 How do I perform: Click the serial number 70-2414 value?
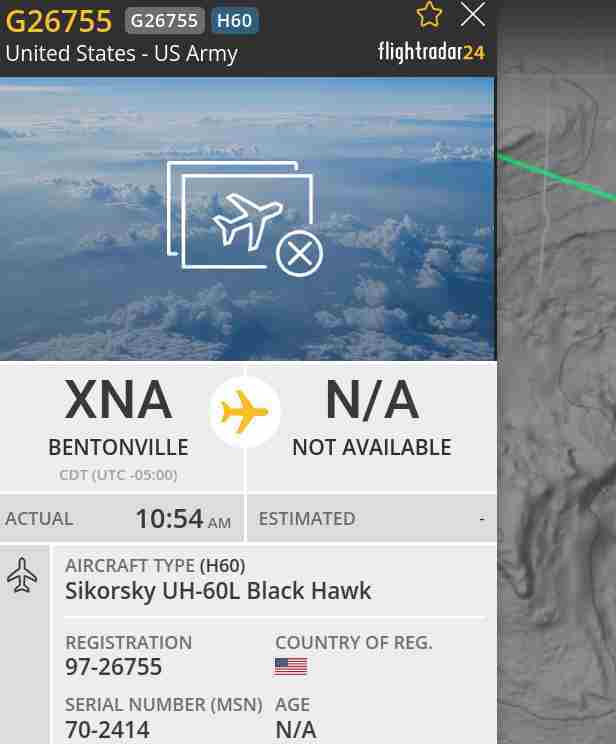point(107,730)
